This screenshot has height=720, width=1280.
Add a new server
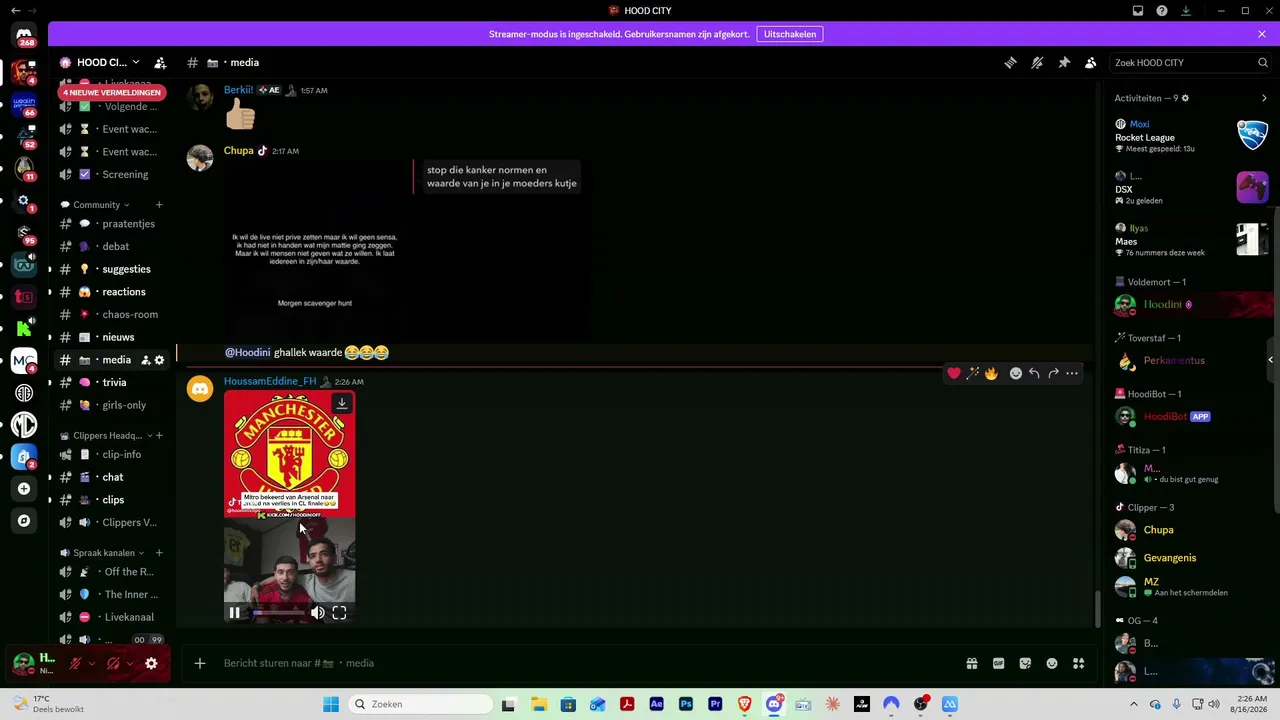[x=24, y=489]
